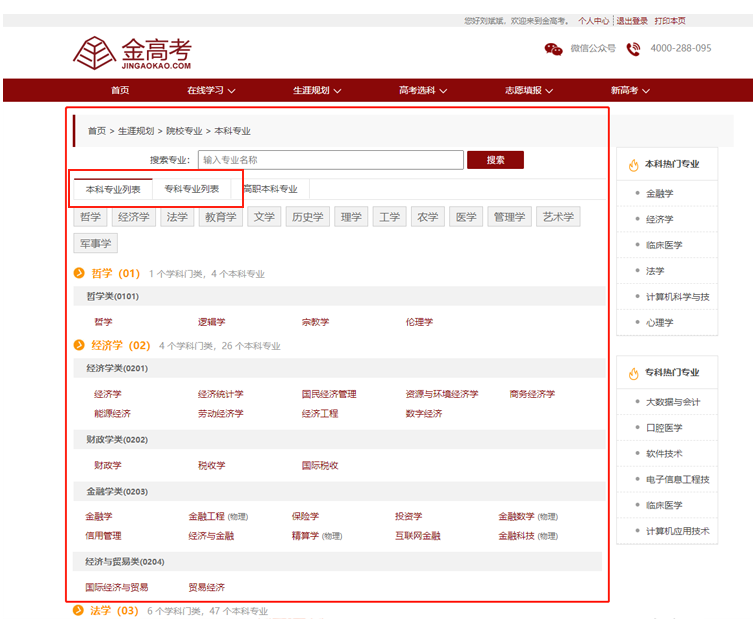This screenshot has width=754, height=640.
Task: Filter by the 工学 category button
Action: [388, 217]
